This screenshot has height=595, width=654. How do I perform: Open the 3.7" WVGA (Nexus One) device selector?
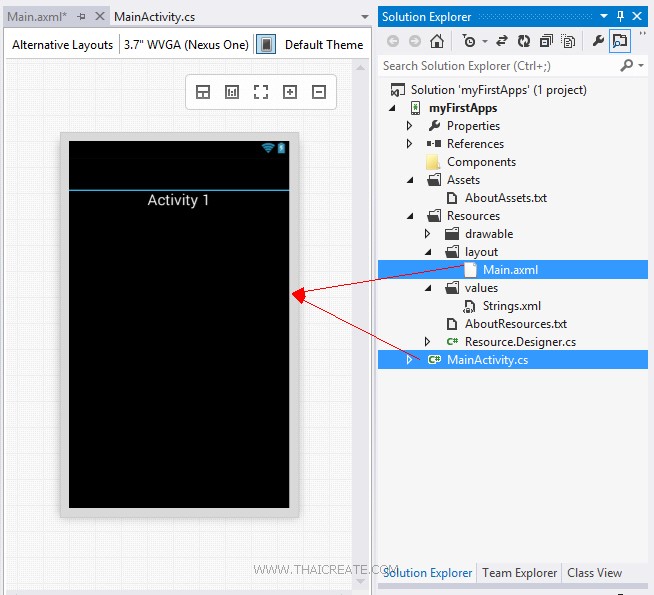tap(186, 45)
